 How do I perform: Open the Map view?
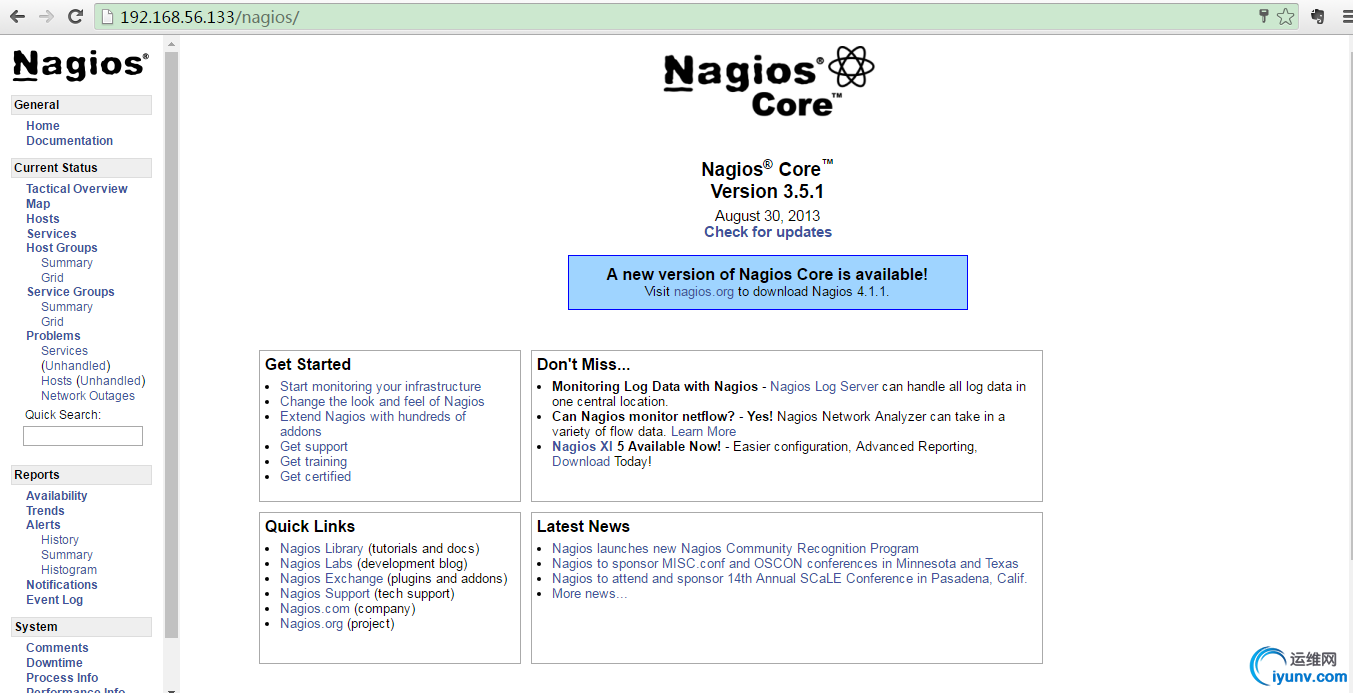(x=38, y=204)
